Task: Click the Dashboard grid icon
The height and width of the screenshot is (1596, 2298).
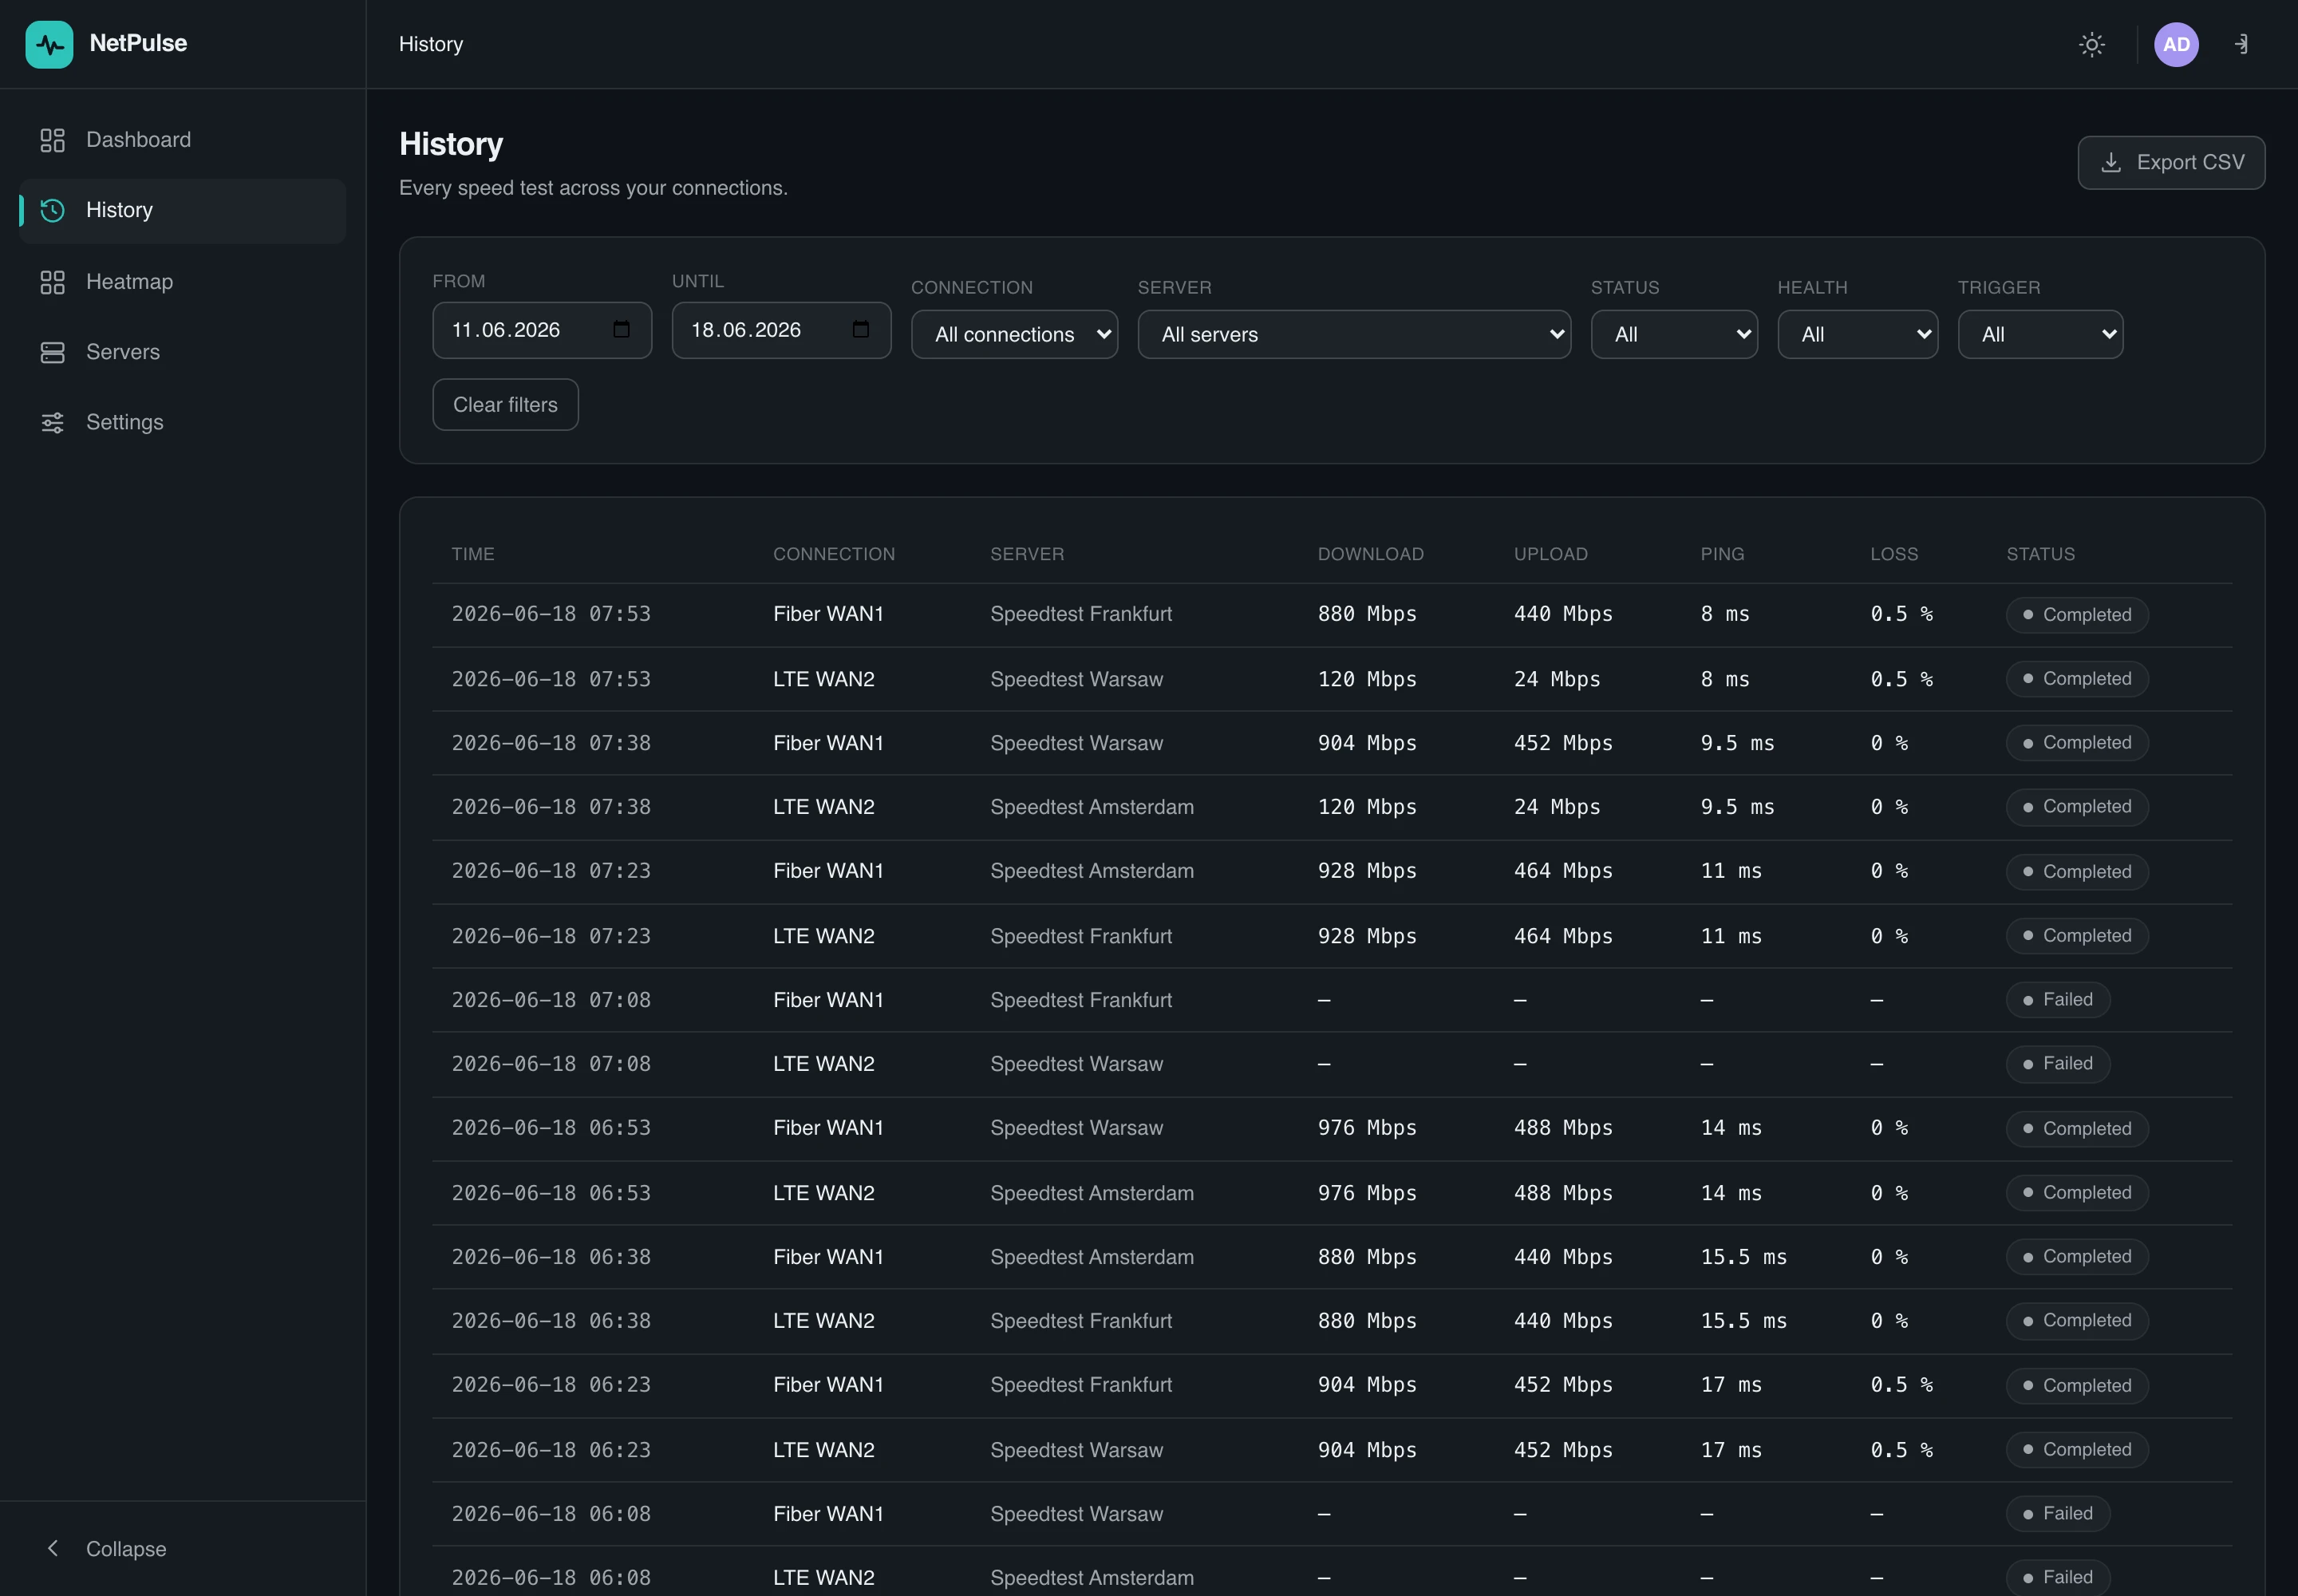Action: coord(52,140)
